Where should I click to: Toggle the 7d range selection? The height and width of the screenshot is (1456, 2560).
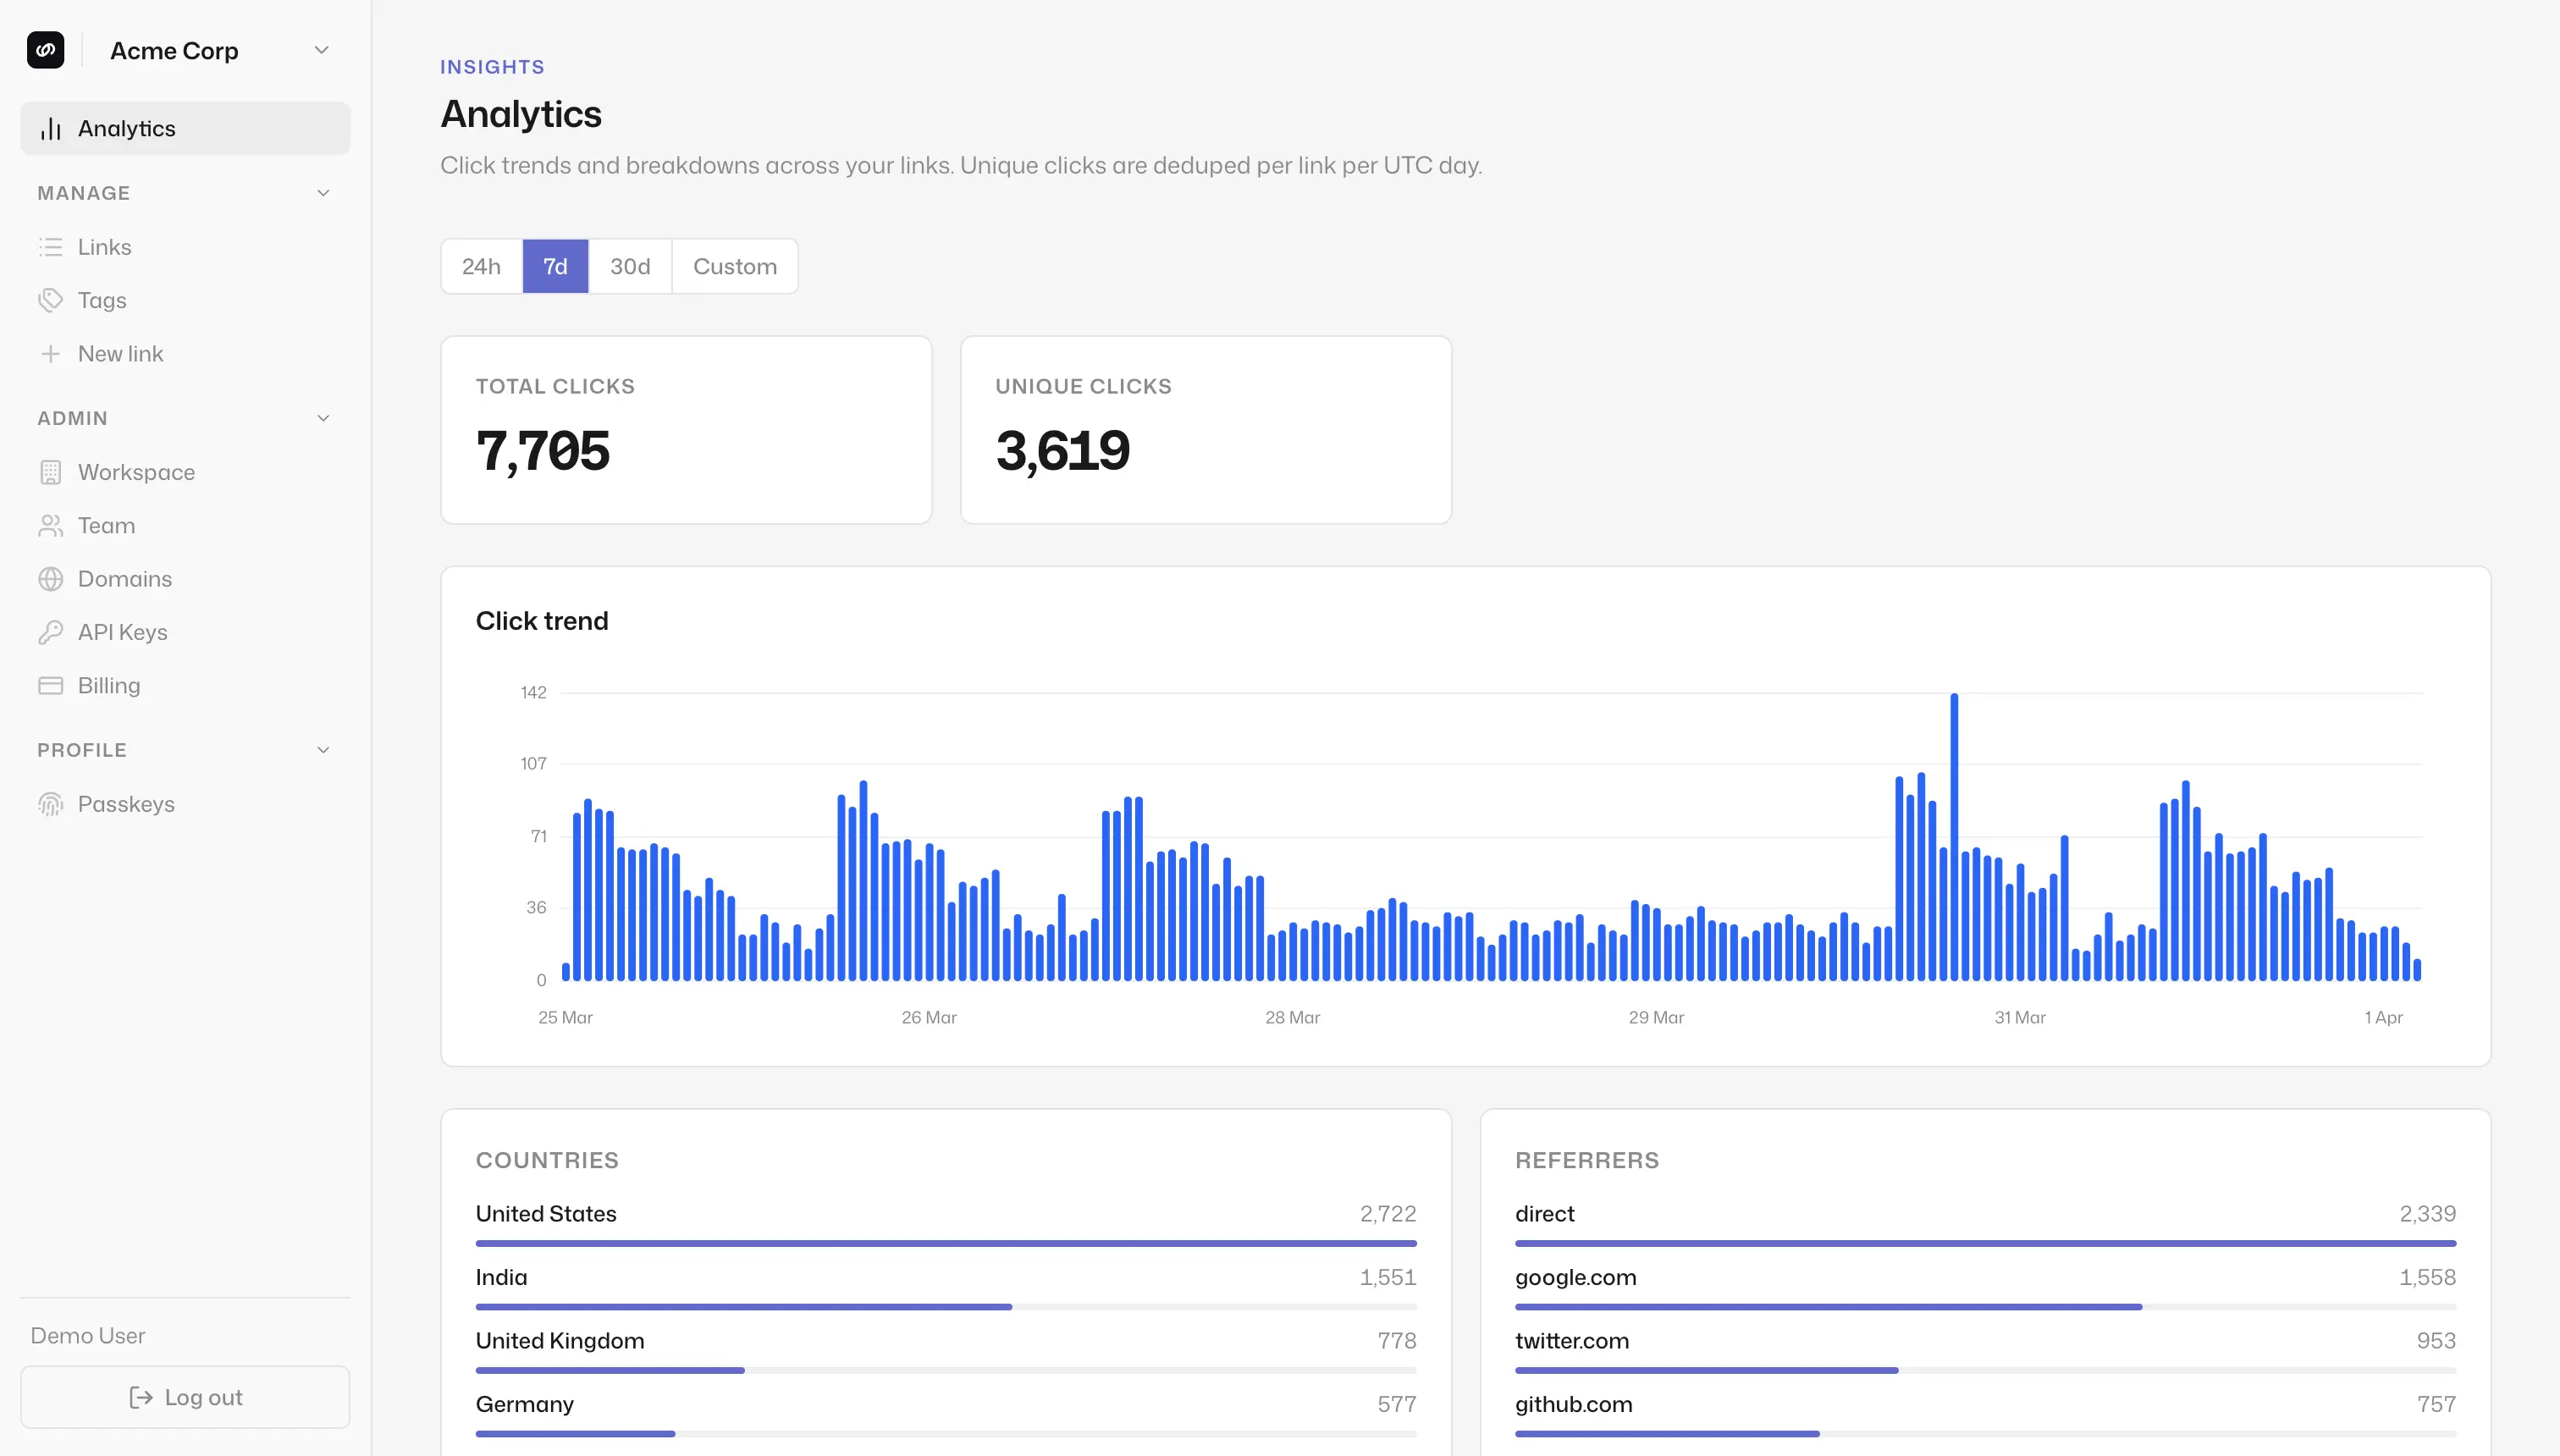[x=554, y=266]
